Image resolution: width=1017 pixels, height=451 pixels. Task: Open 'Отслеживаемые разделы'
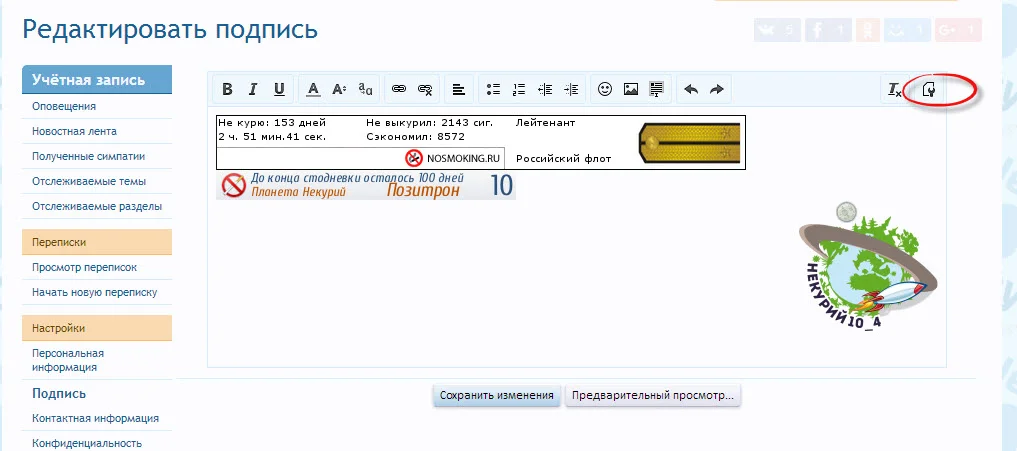pos(97,207)
